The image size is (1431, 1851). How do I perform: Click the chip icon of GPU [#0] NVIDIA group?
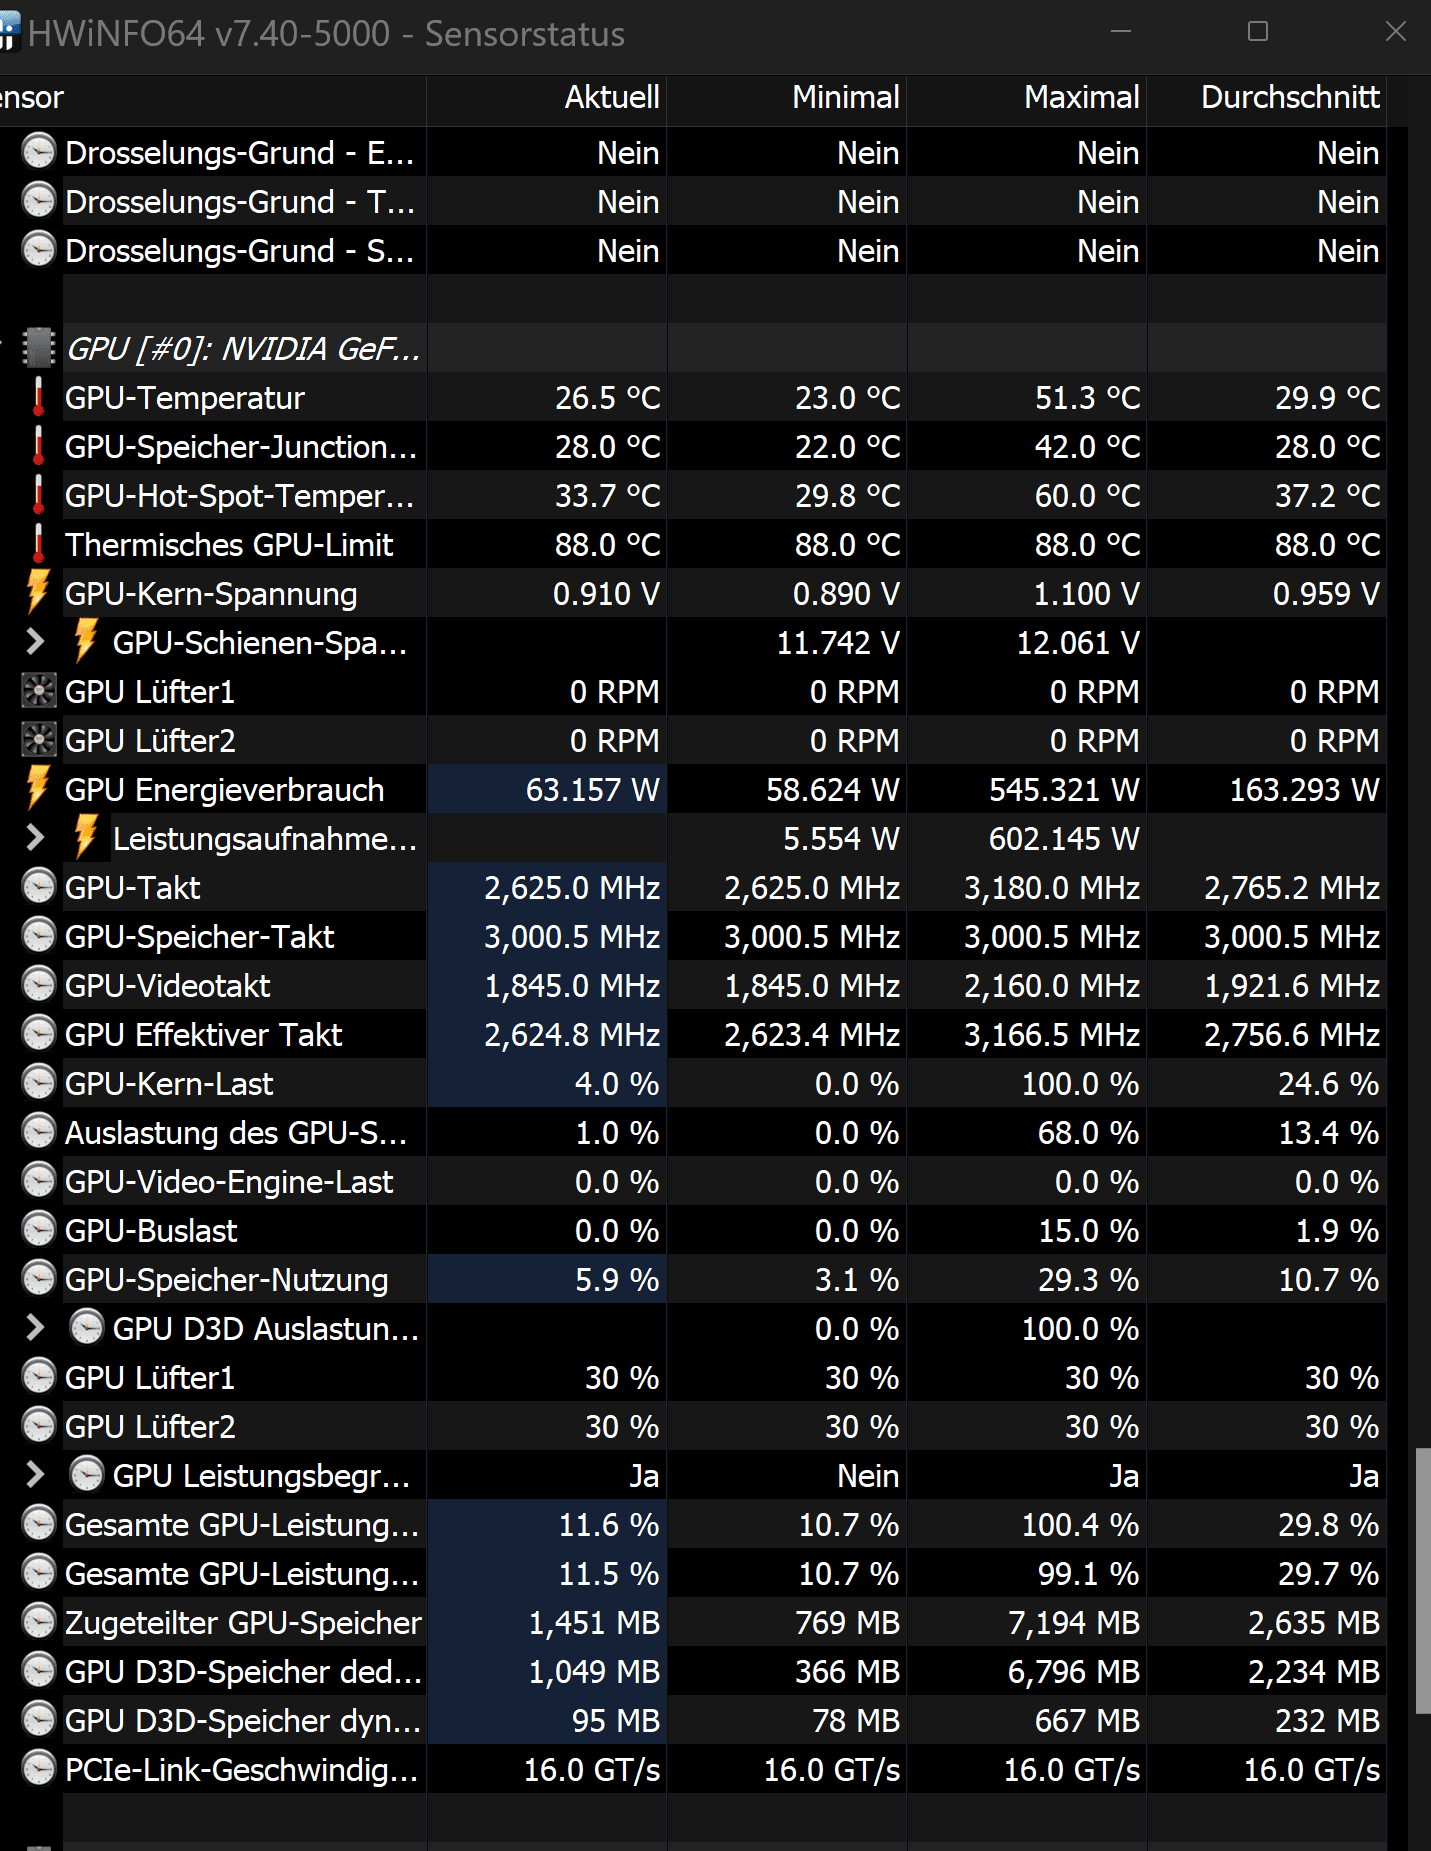tap(38, 348)
